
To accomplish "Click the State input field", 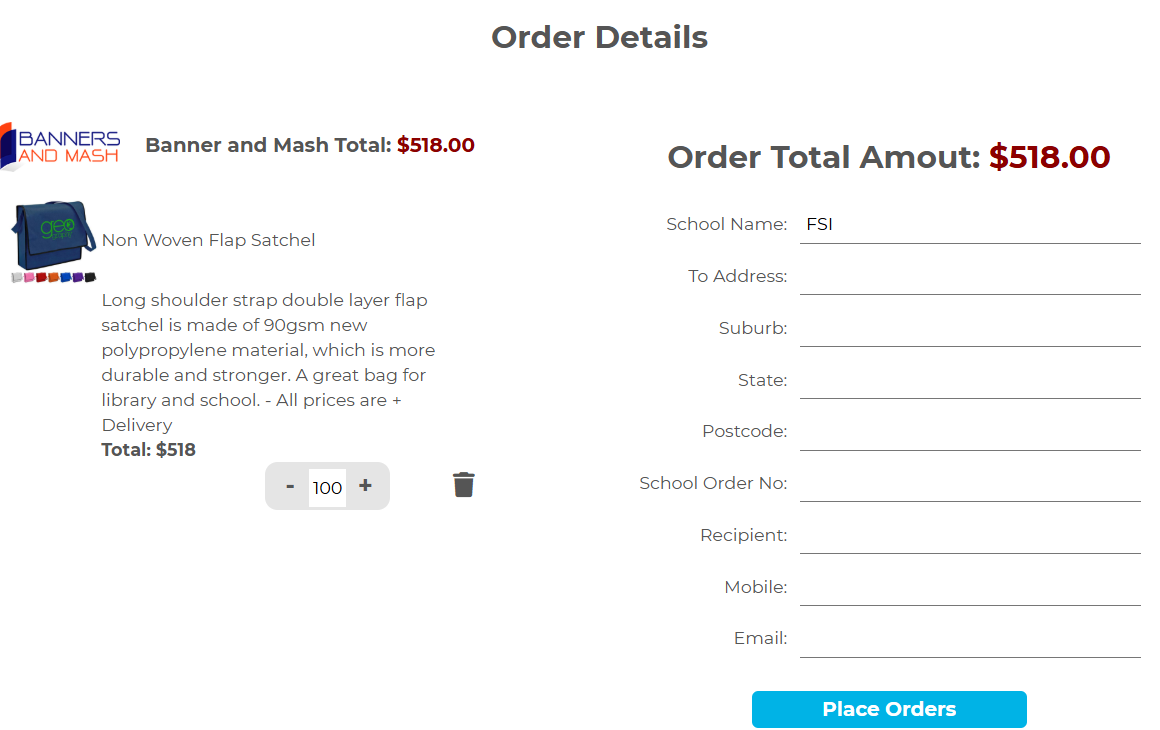I will [970, 380].
